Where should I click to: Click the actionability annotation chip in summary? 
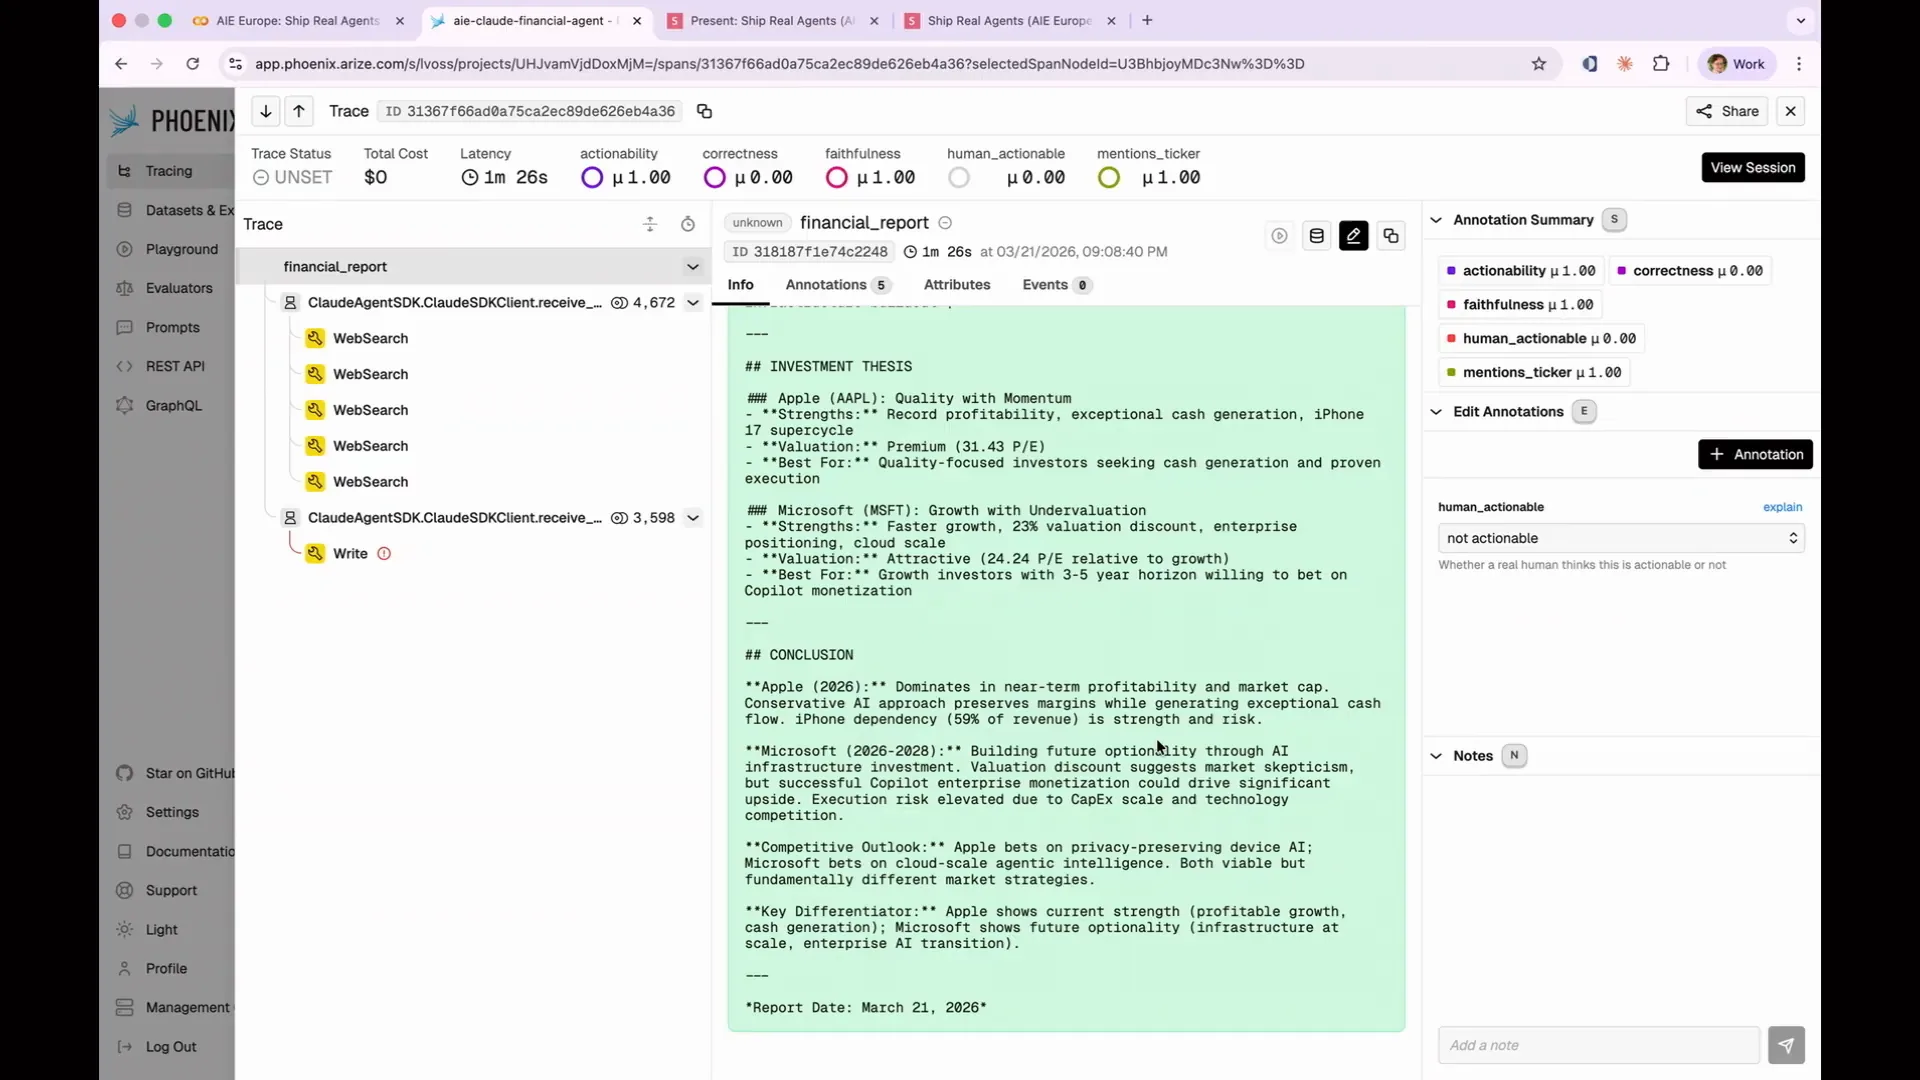(x=1521, y=271)
